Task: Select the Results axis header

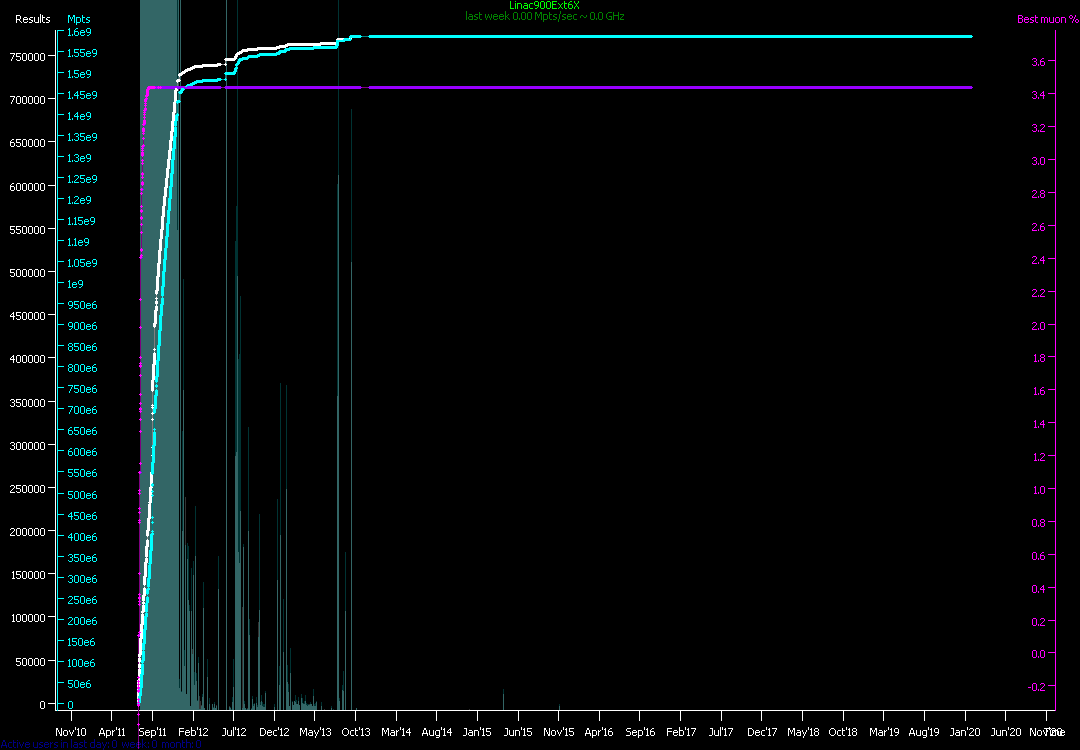Action: [33, 19]
